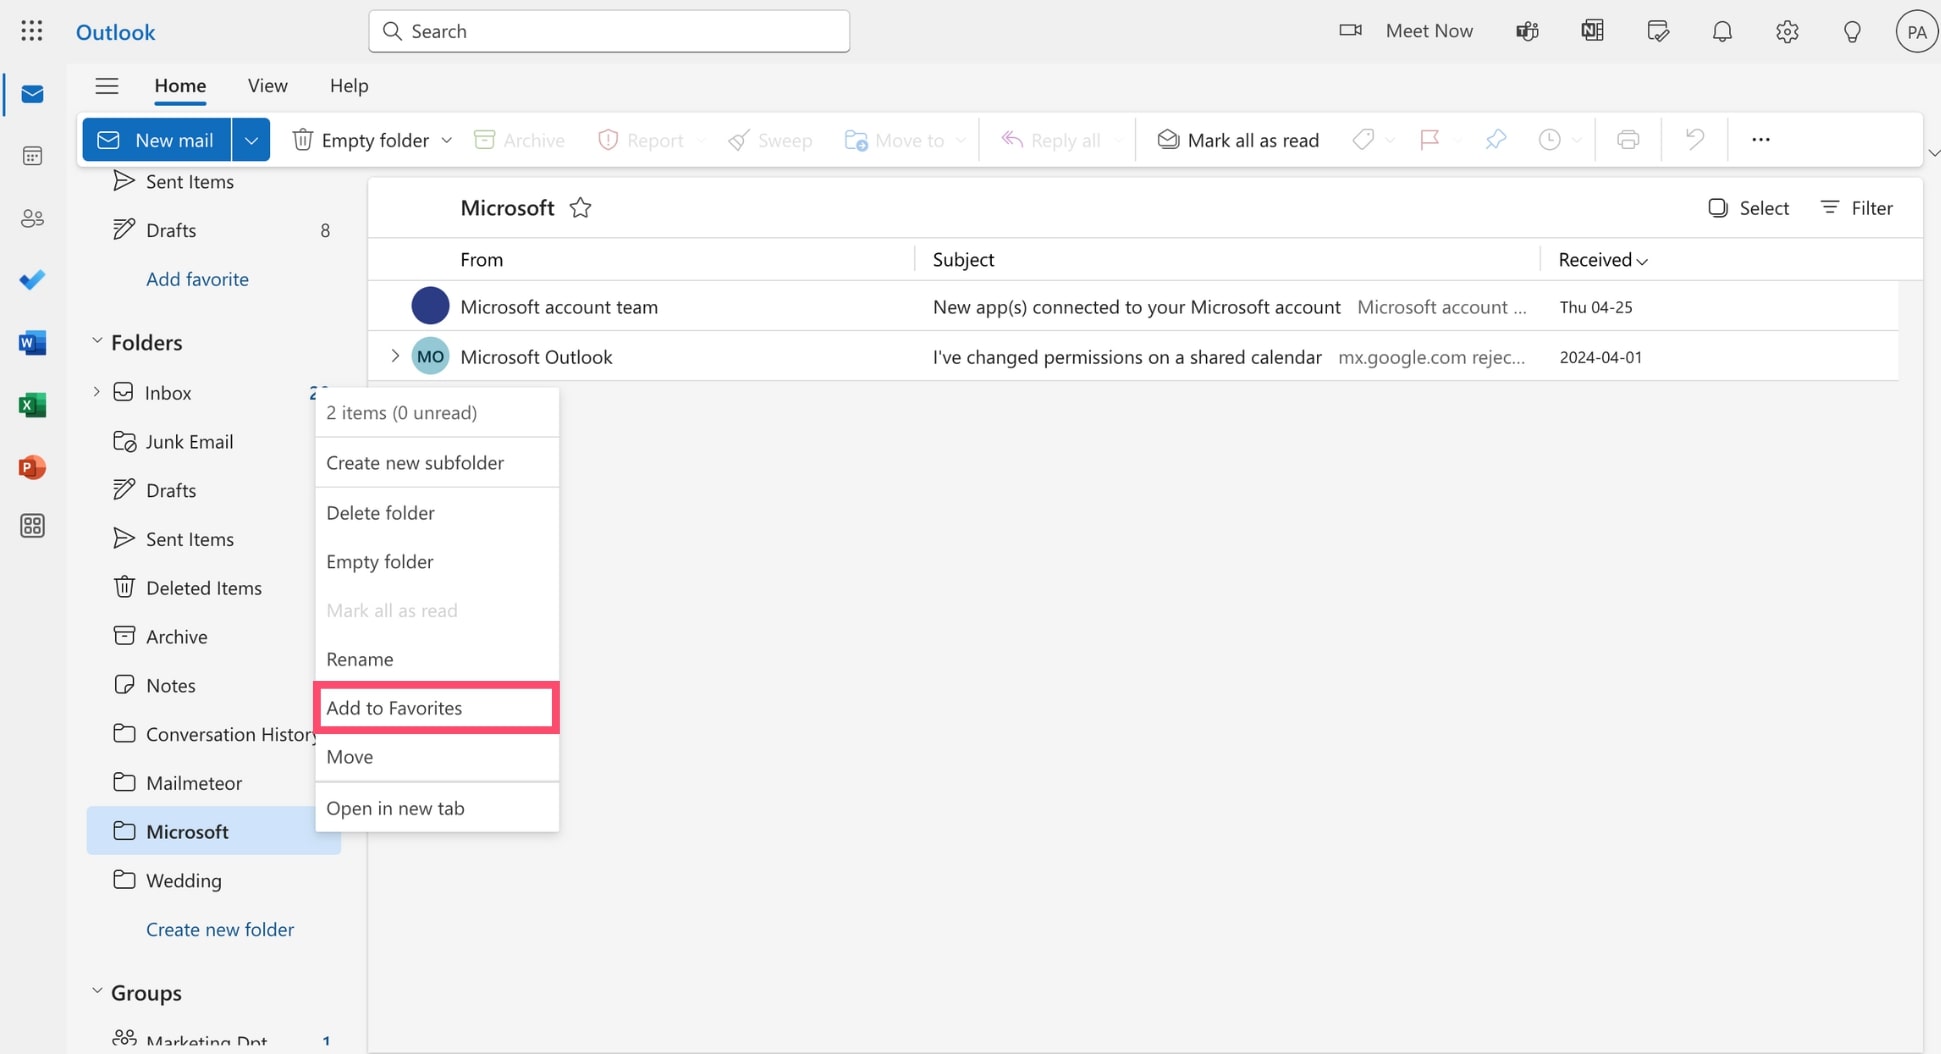Select the Wedding folder
Viewport: 1941px width, 1054px height.
click(214, 881)
